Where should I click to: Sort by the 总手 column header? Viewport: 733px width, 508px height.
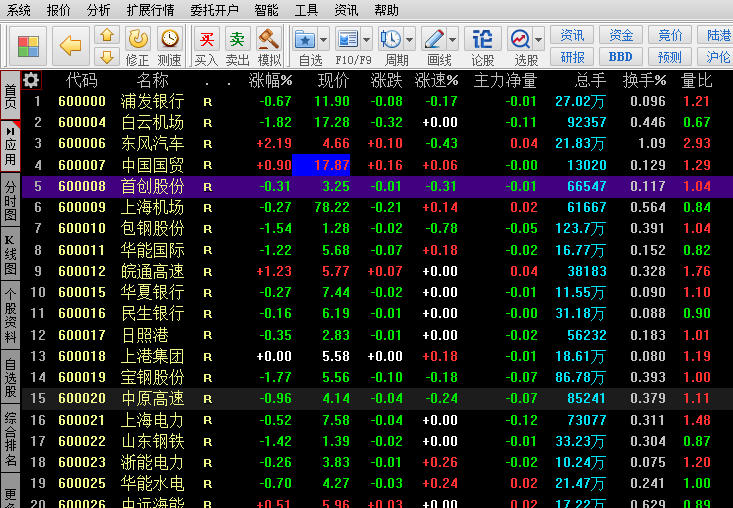click(590, 80)
